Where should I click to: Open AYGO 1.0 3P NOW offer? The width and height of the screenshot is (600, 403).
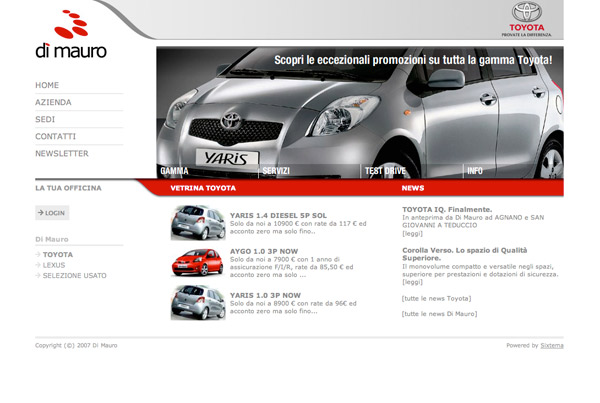[264, 251]
